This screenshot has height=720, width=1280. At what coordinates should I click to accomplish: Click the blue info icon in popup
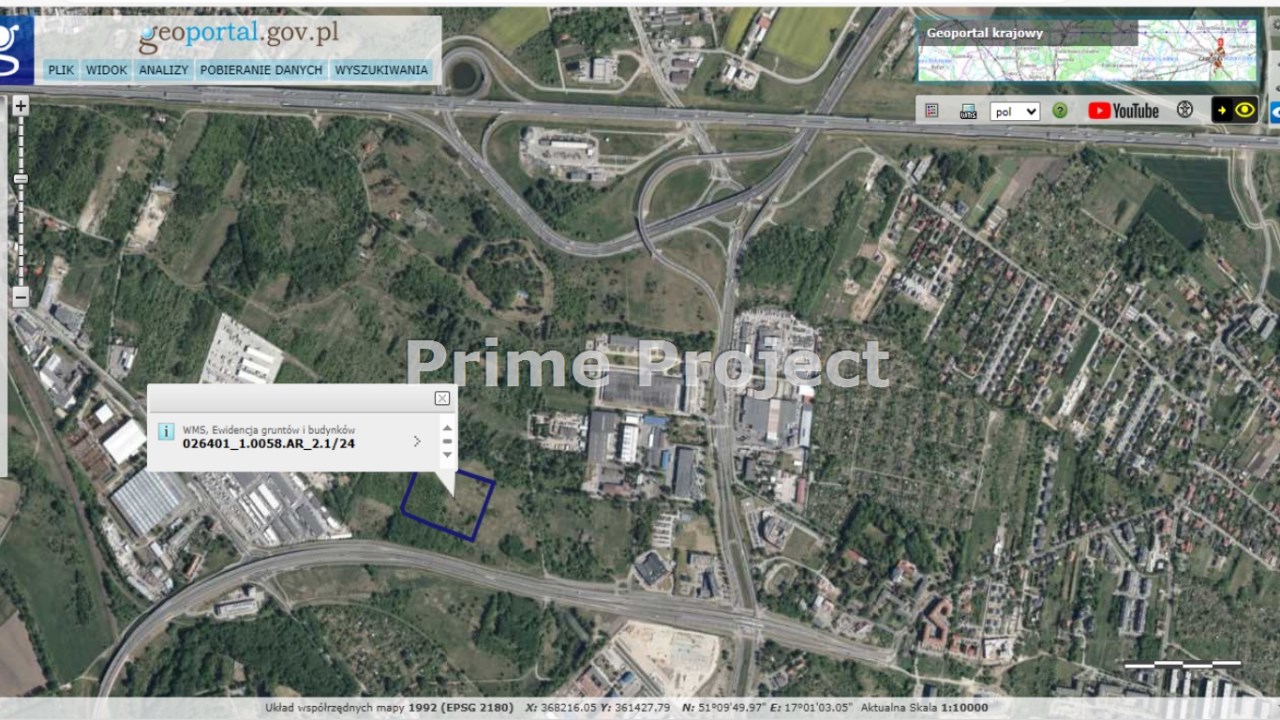(x=166, y=431)
